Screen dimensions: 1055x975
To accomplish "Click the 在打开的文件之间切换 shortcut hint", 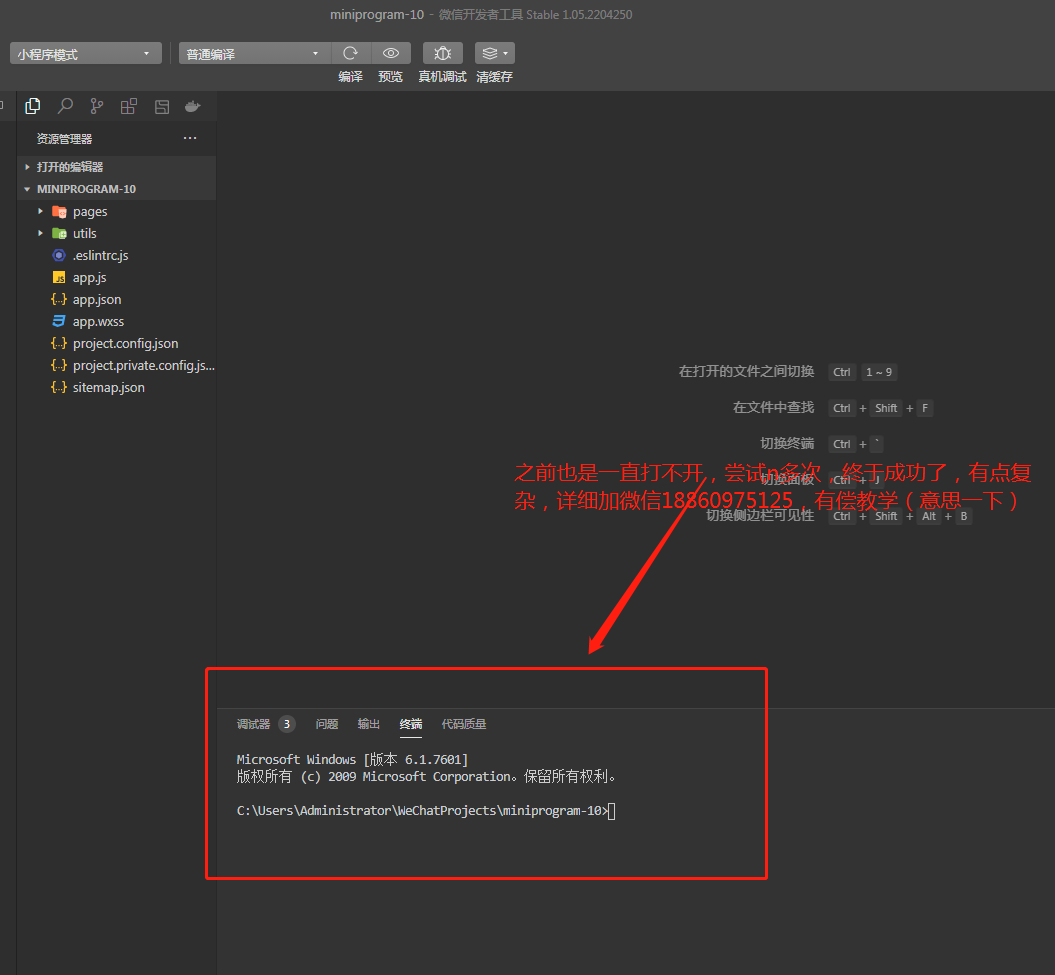I will click(746, 371).
